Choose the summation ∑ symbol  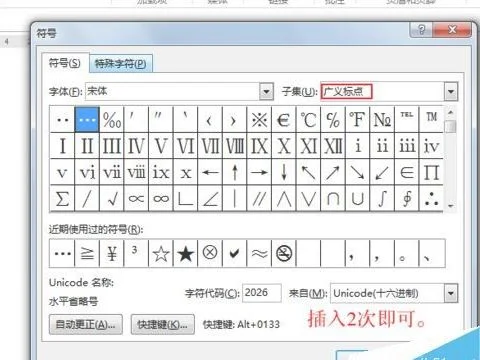click(62, 198)
